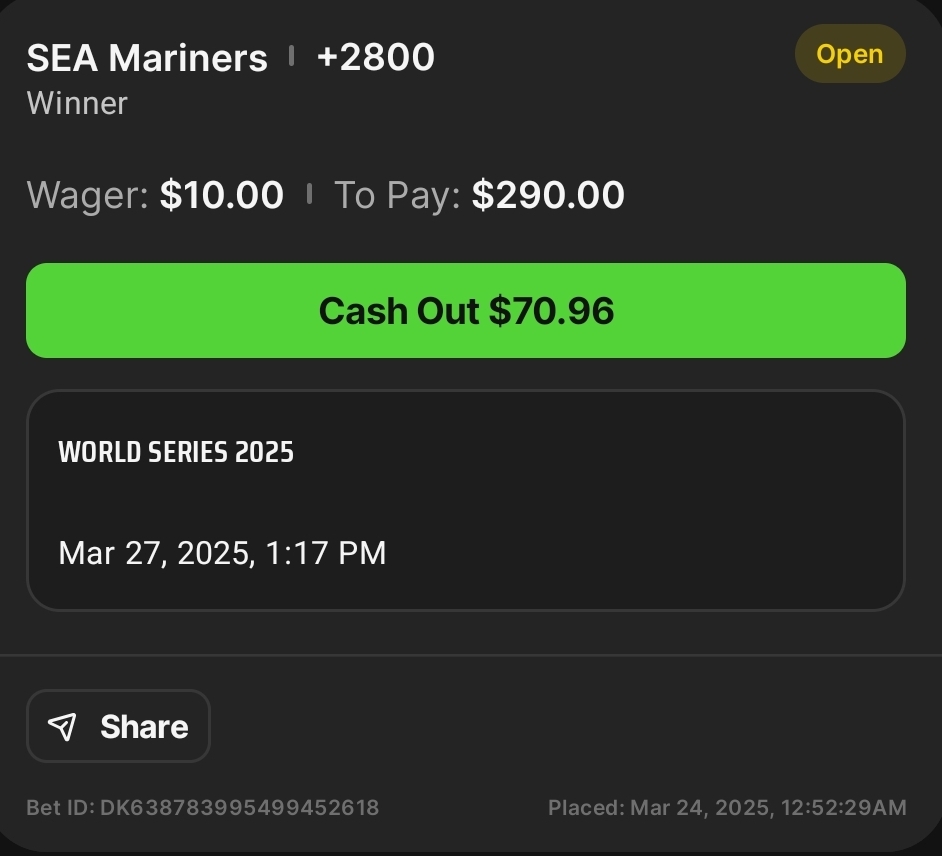The image size is (942, 856).
Task: Tap the Winner market label
Action: pos(77,103)
